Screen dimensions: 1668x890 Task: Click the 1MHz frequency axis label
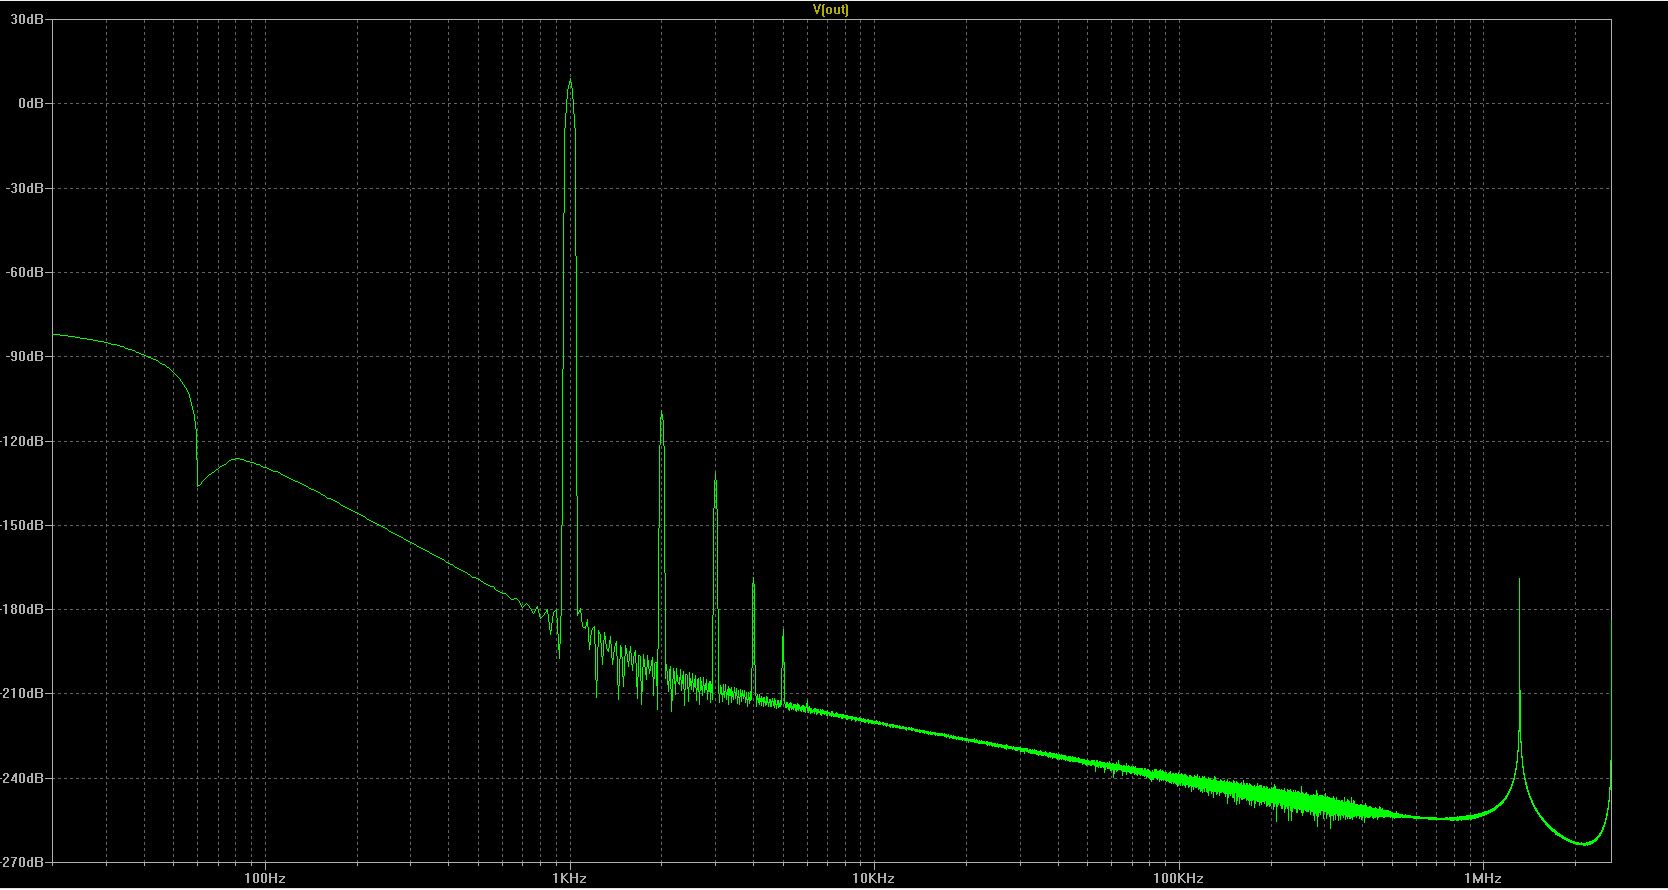(x=1483, y=879)
